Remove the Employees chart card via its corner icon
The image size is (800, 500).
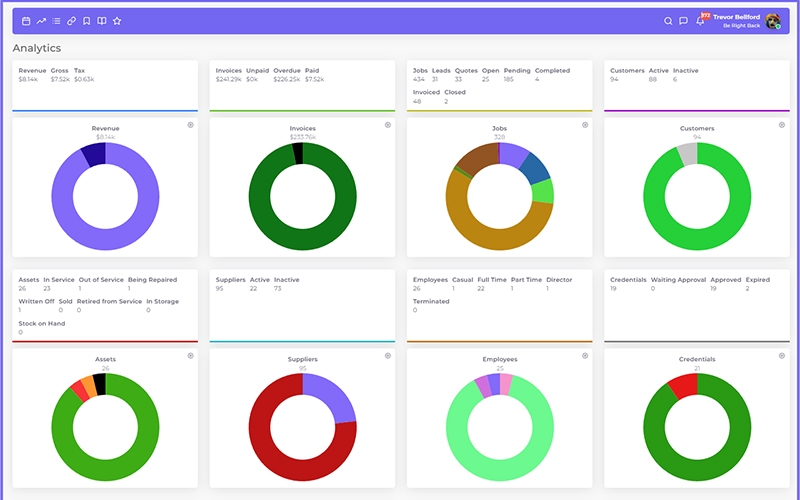click(585, 356)
